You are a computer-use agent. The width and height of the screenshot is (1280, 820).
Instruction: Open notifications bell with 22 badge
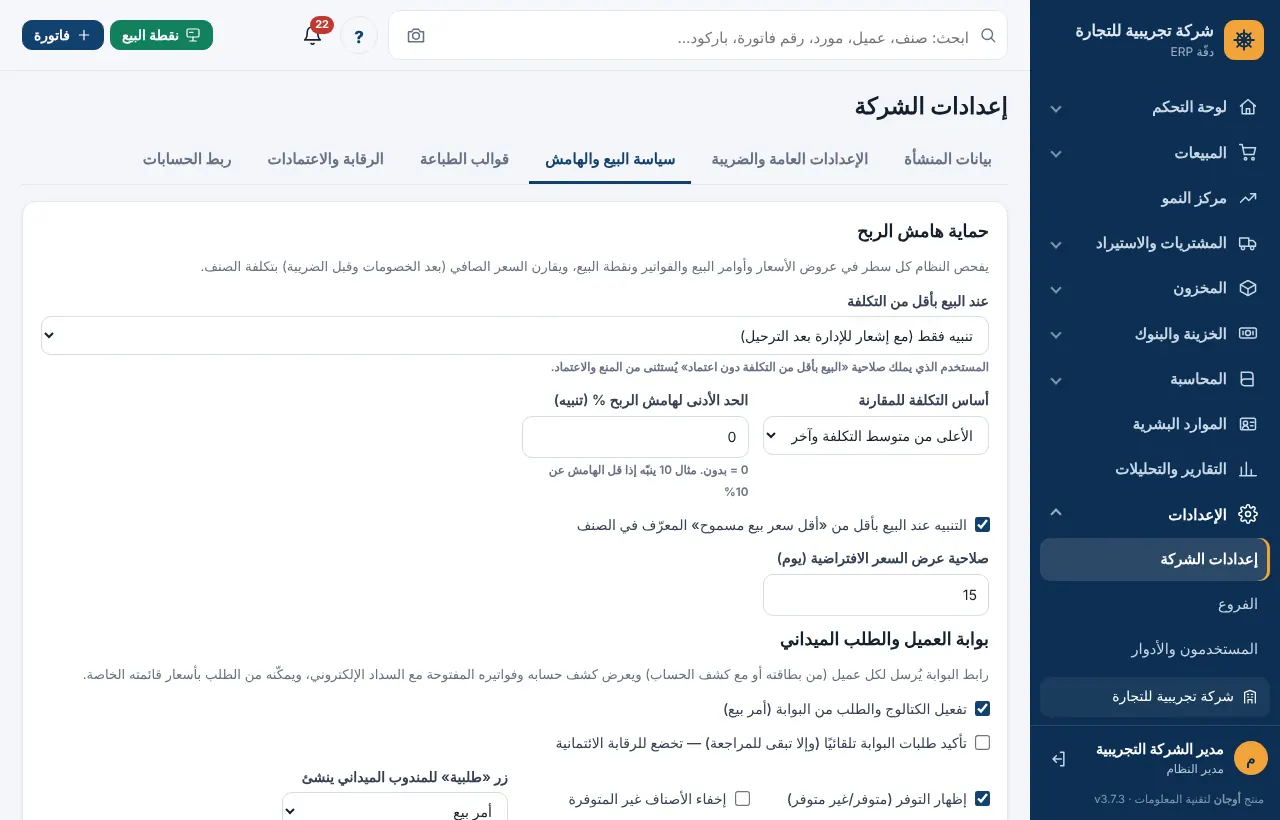(x=313, y=35)
